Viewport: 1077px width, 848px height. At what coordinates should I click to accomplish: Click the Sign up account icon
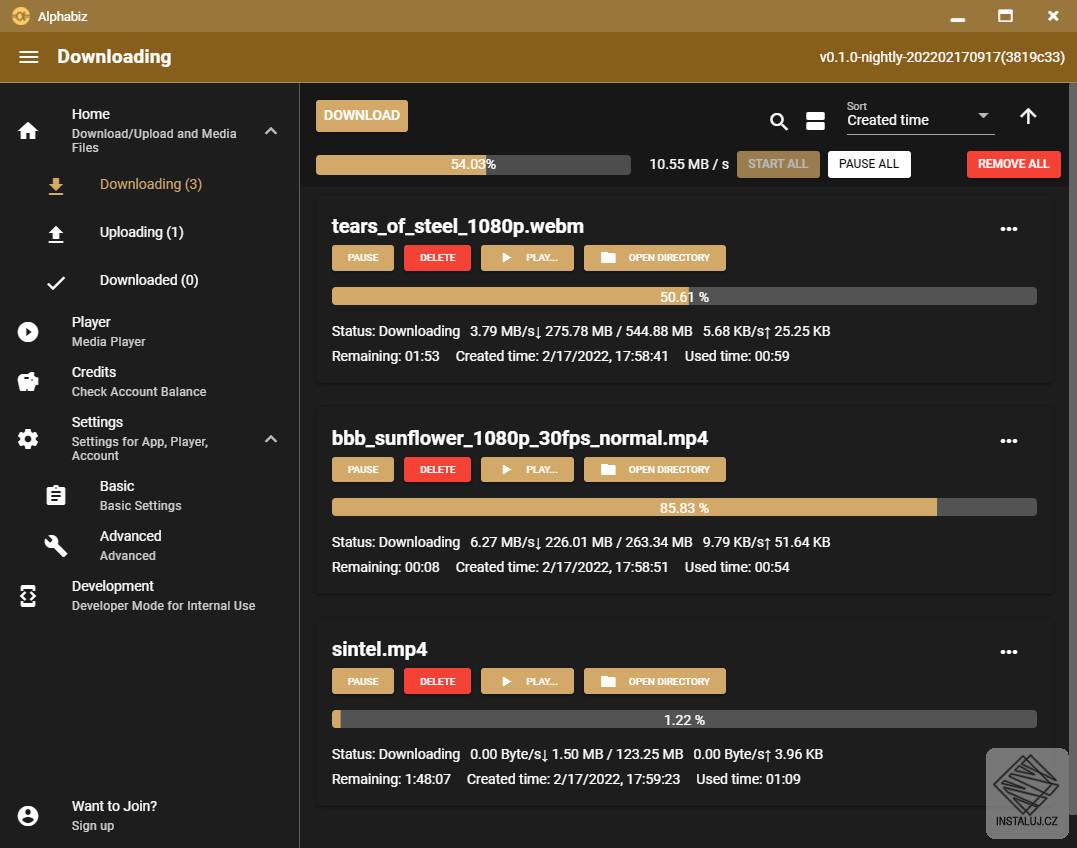pos(28,816)
